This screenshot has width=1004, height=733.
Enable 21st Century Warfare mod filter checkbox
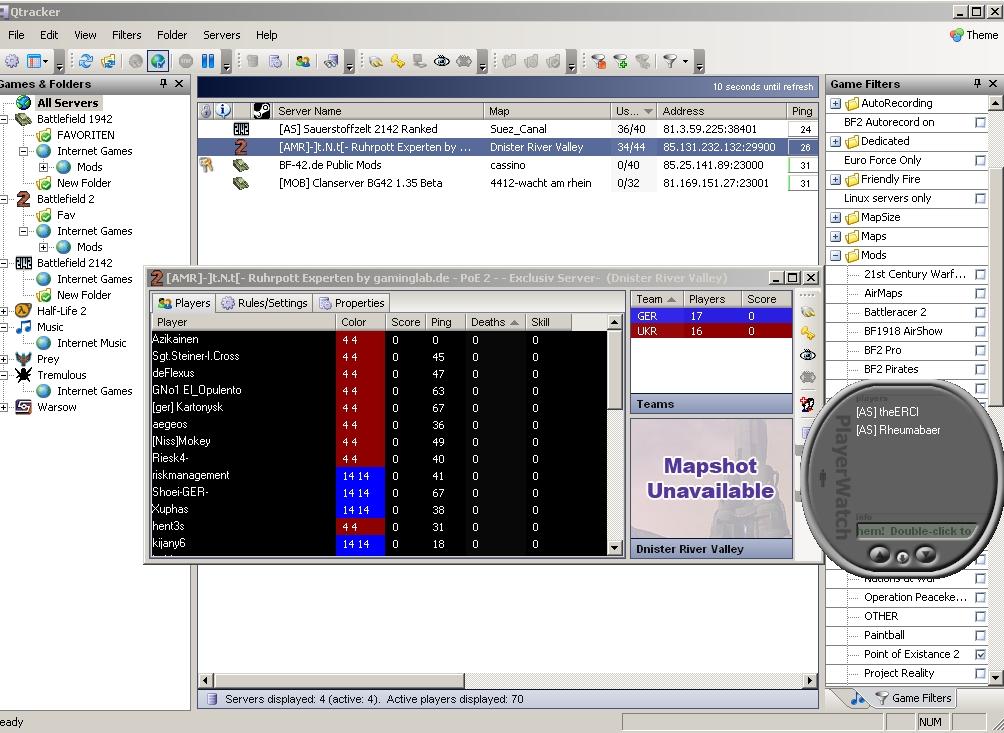coord(980,274)
